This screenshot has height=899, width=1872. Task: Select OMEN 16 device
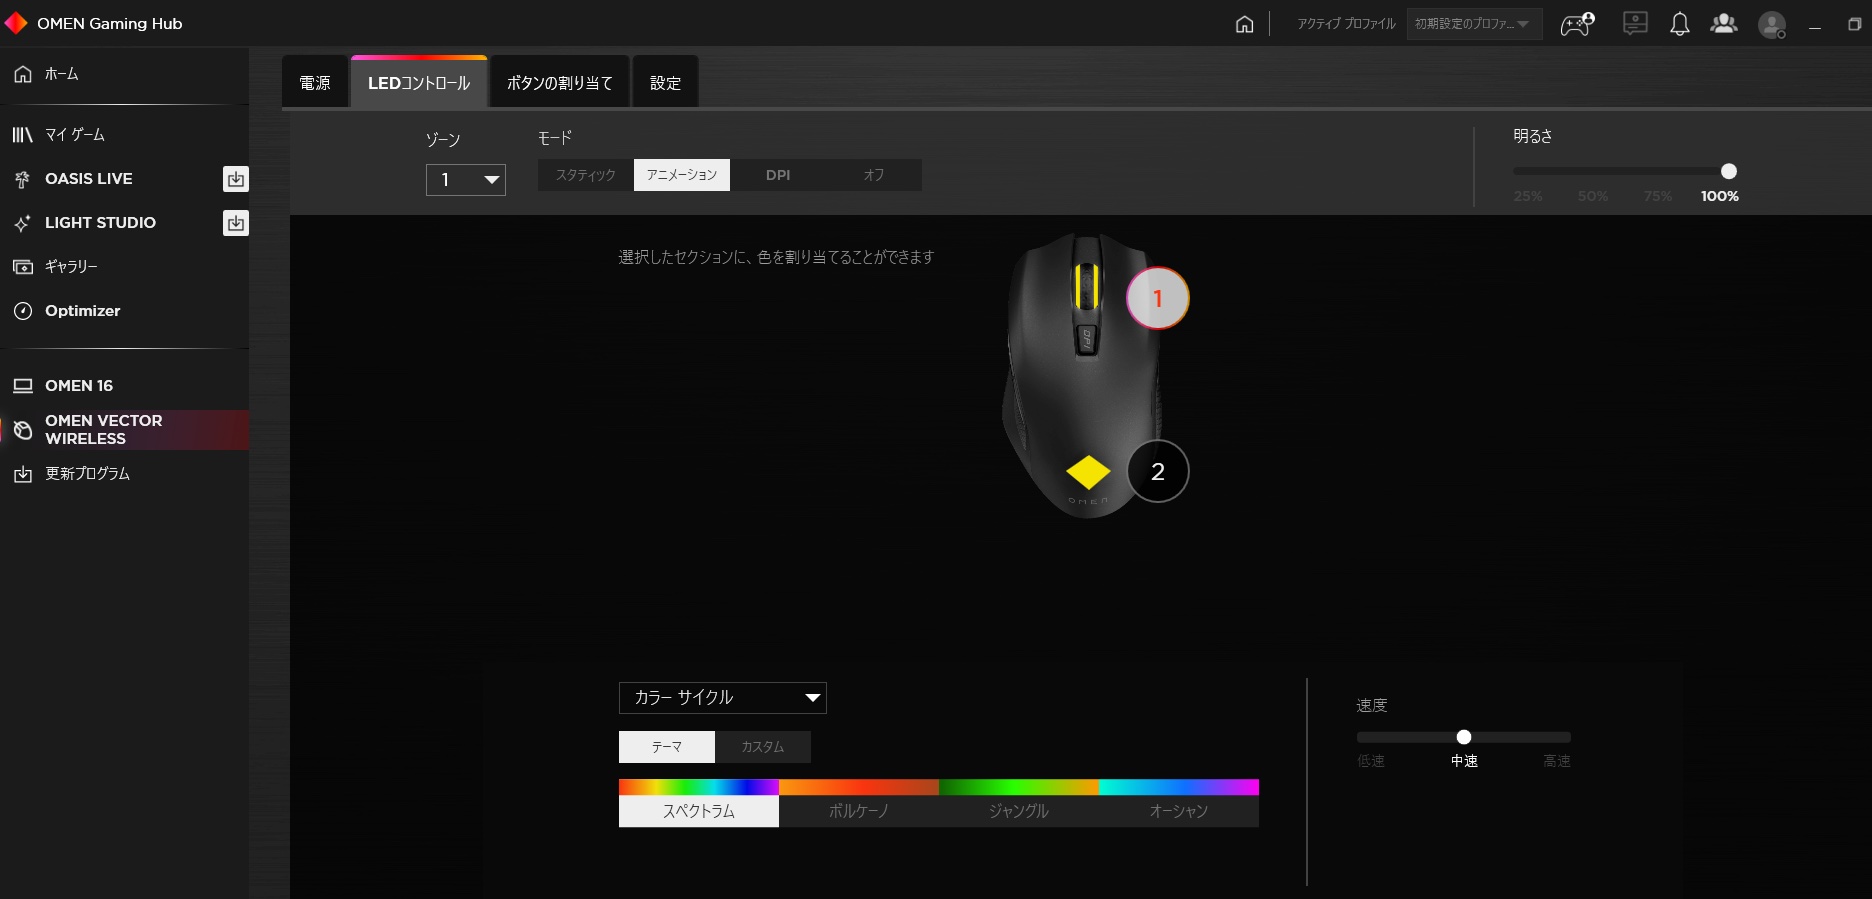coord(124,386)
